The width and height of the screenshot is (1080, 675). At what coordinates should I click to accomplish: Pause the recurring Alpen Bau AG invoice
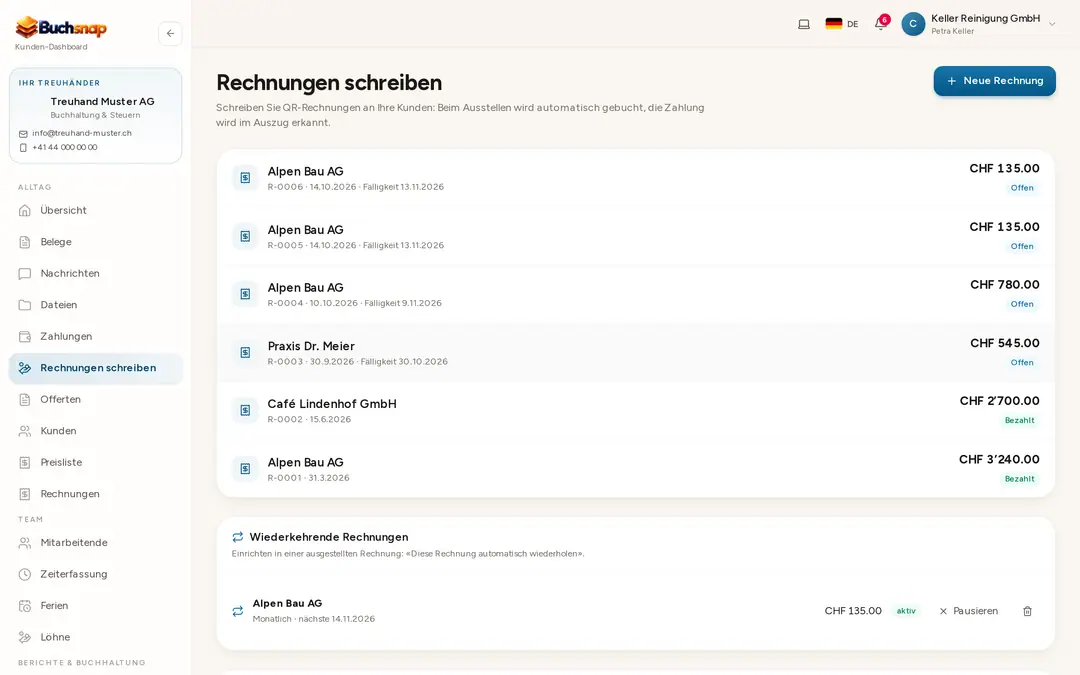968,611
